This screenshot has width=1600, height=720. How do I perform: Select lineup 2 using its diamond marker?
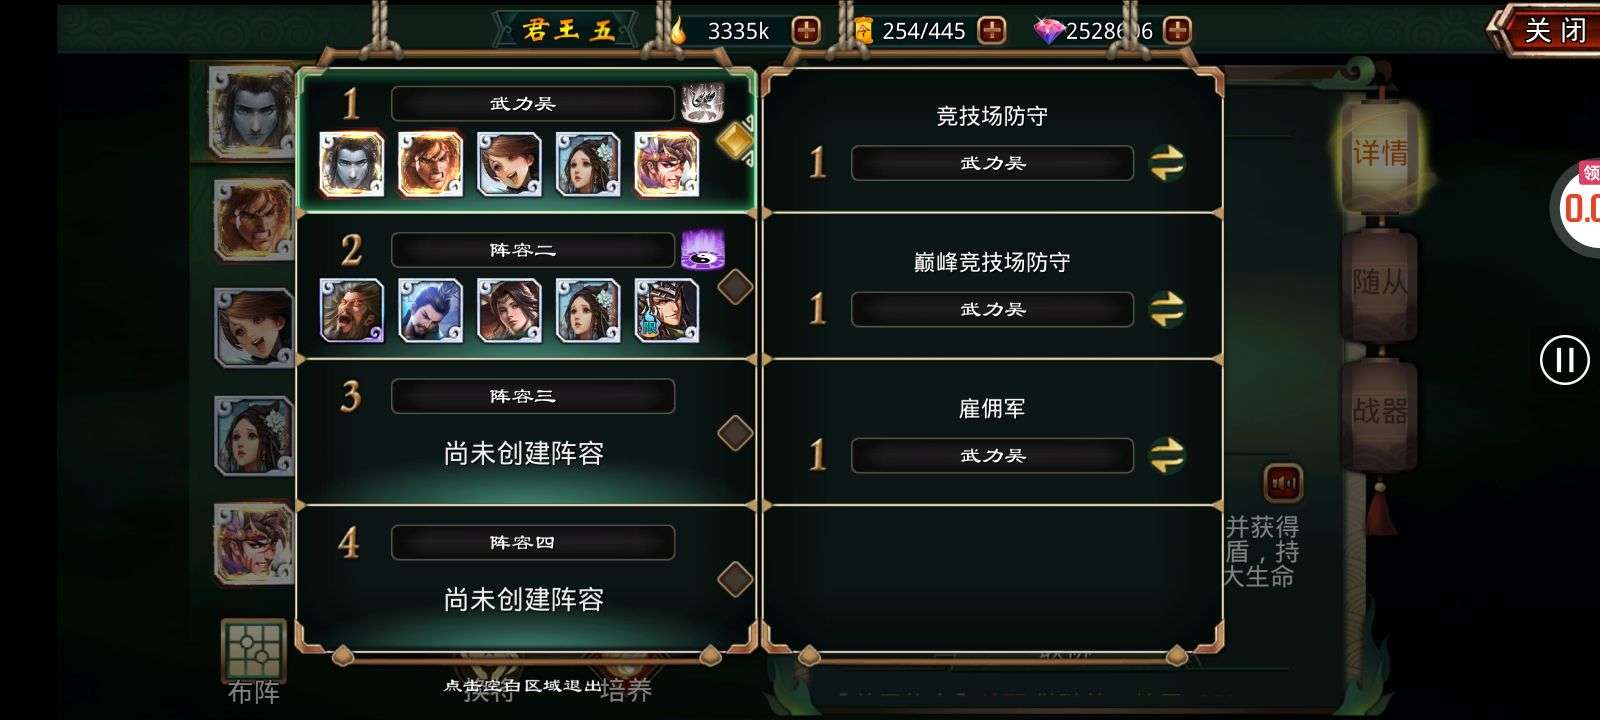click(735, 287)
